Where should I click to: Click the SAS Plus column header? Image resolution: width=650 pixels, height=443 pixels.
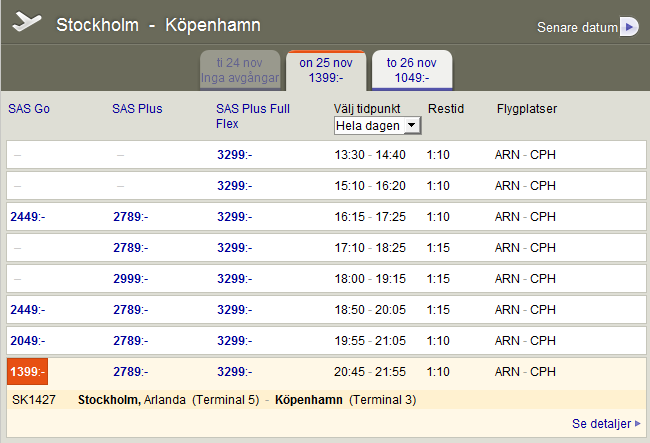click(x=137, y=108)
